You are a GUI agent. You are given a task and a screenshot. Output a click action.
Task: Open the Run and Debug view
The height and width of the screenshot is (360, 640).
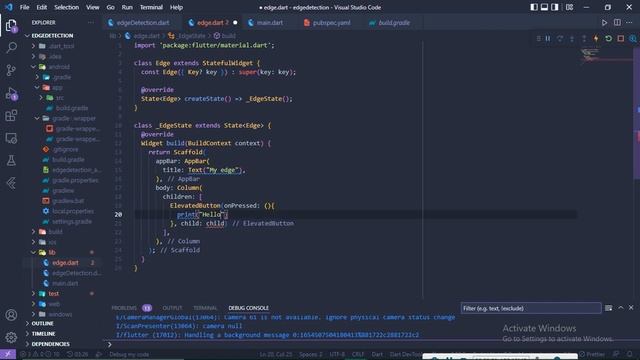click(11, 93)
